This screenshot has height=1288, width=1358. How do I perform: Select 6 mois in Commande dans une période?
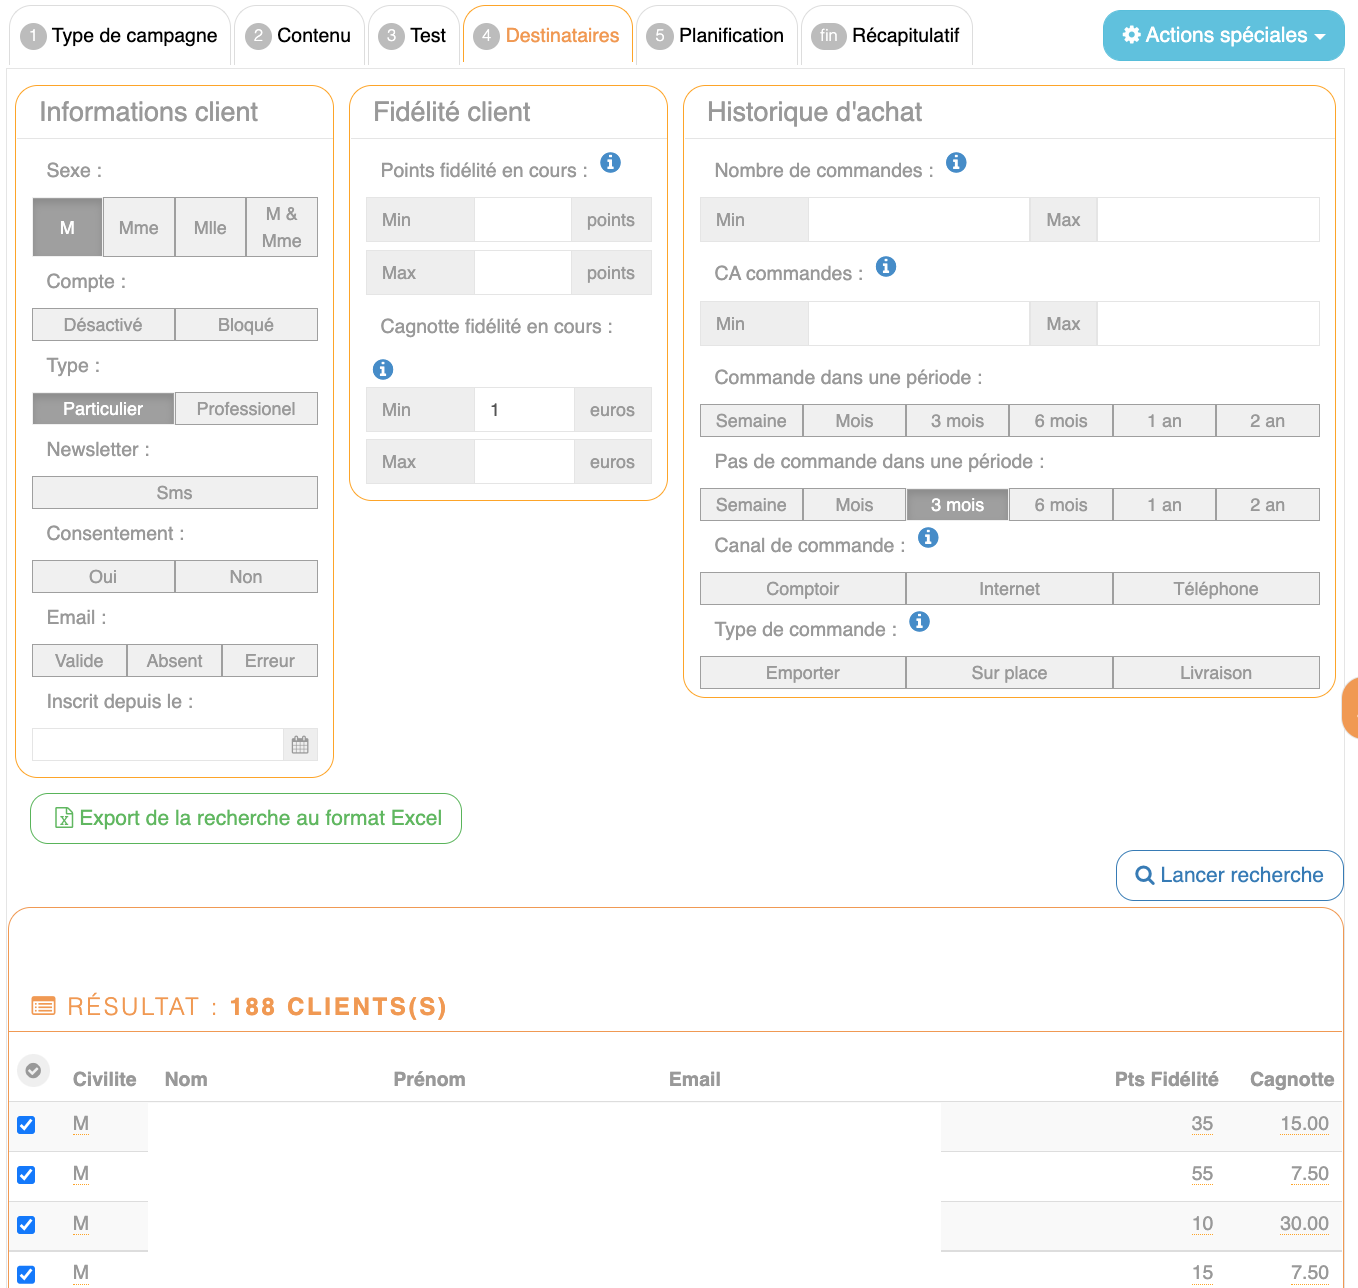(1060, 421)
